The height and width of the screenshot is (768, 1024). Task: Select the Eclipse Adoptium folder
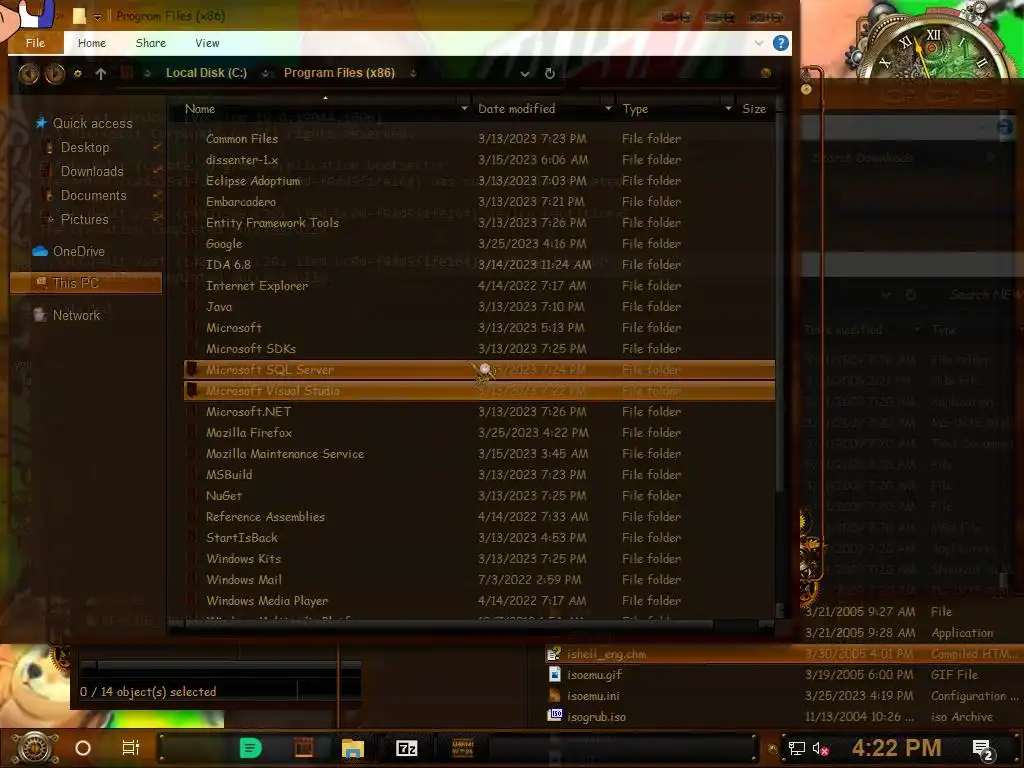(x=479, y=181)
